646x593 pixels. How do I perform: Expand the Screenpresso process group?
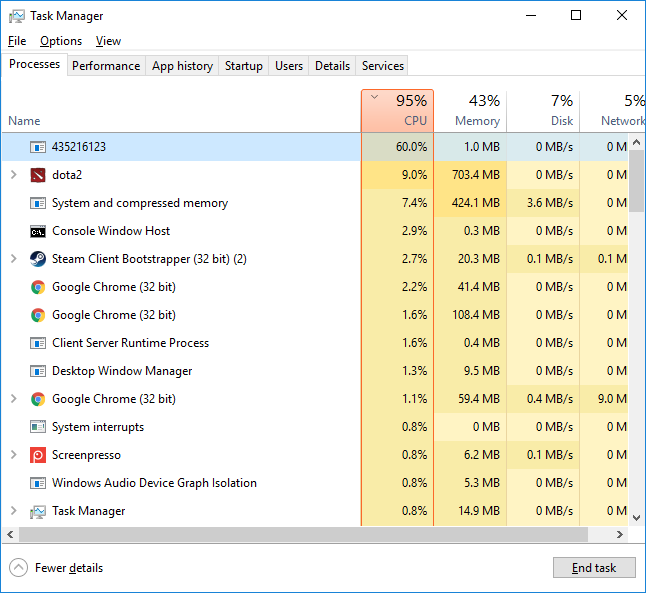tap(13, 455)
